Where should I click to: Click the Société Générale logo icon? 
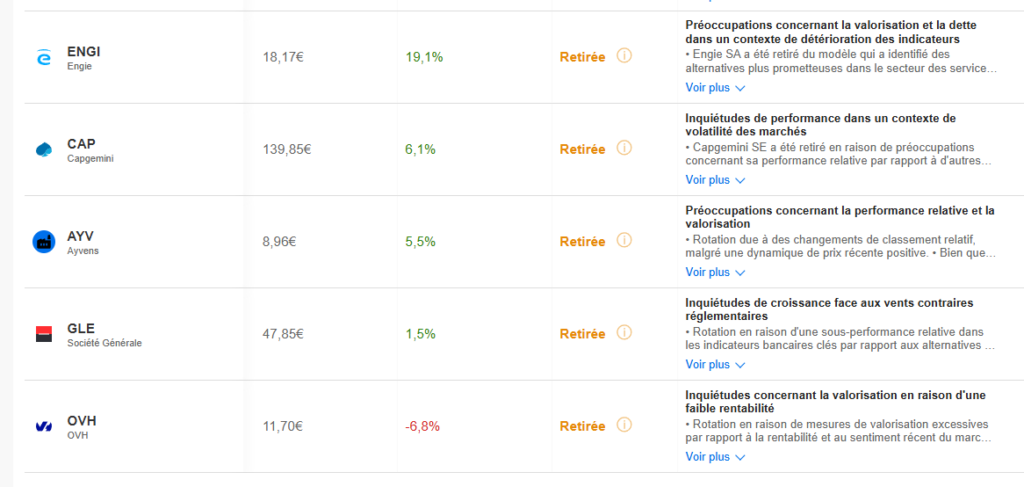(x=44, y=334)
